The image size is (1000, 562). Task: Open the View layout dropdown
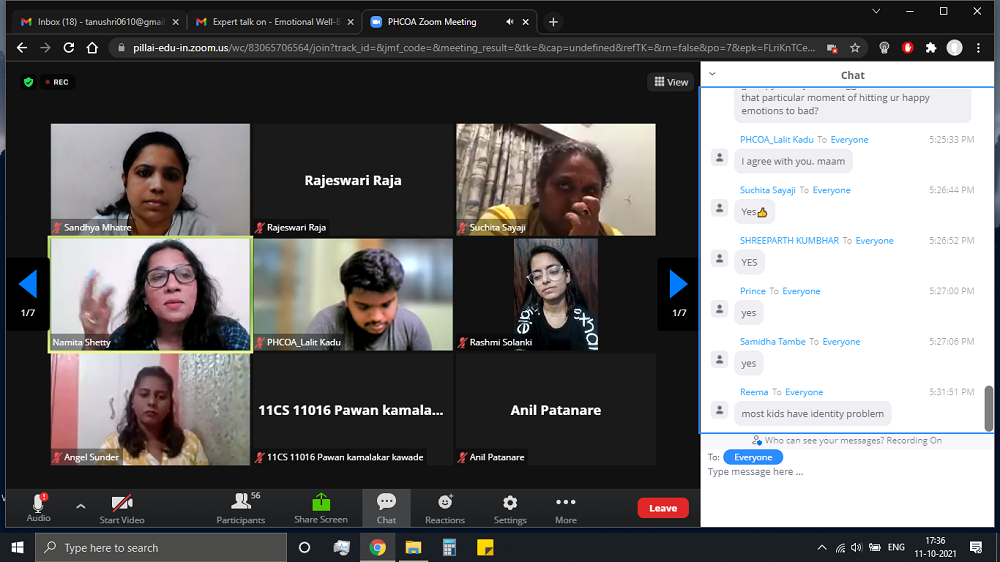pyautogui.click(x=671, y=82)
